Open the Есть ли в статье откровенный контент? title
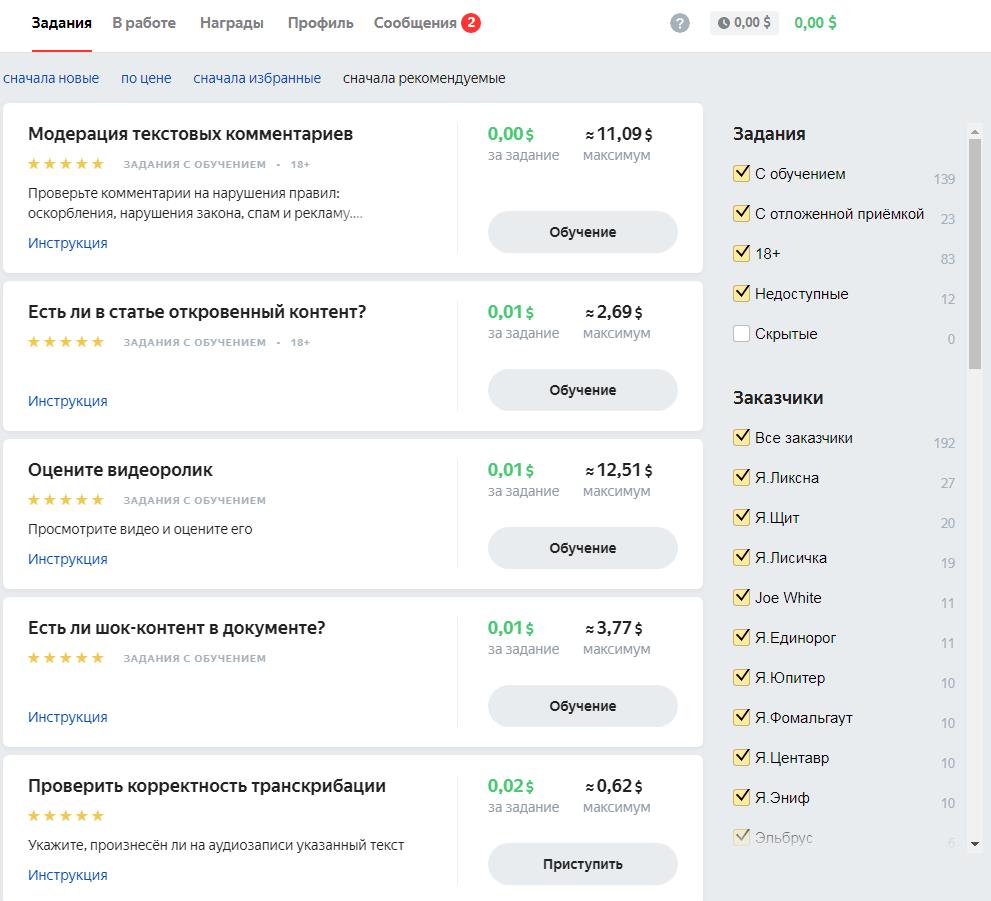 click(x=197, y=312)
